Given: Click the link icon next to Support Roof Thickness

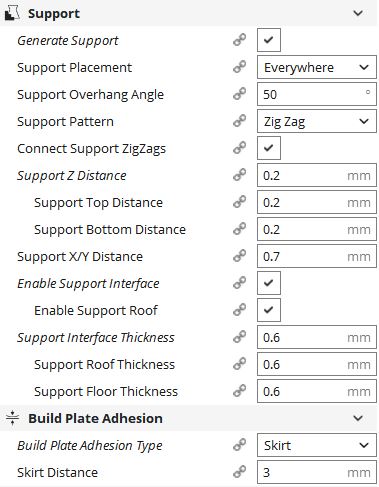Looking at the screenshot, I should click(239, 364).
